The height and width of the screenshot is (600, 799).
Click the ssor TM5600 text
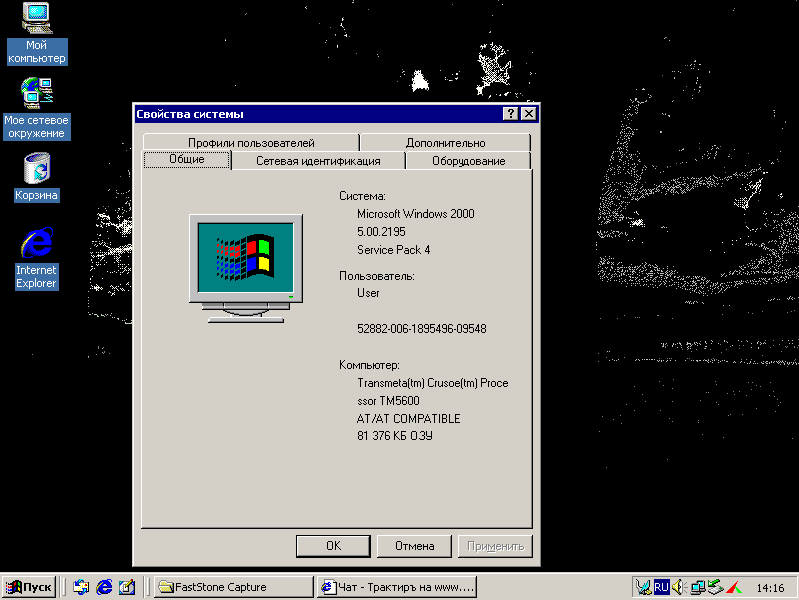tap(388, 401)
